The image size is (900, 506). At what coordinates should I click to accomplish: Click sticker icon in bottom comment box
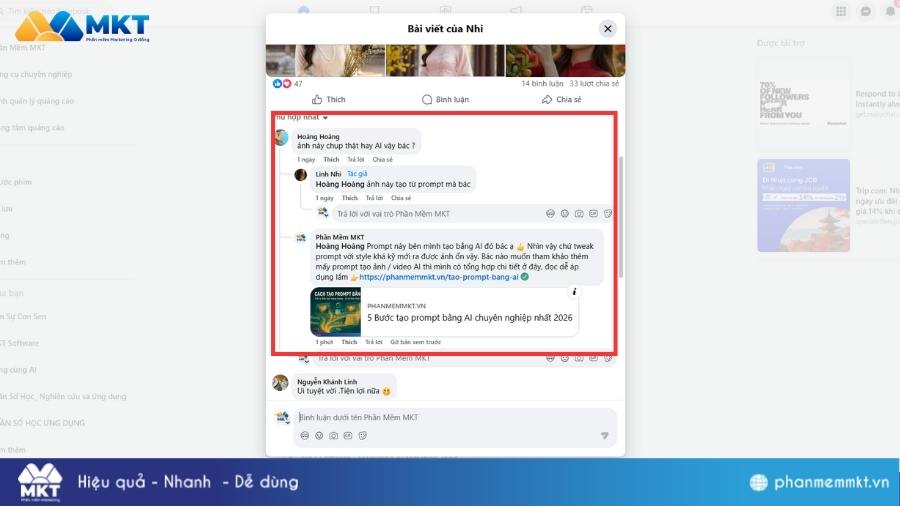(x=362, y=436)
